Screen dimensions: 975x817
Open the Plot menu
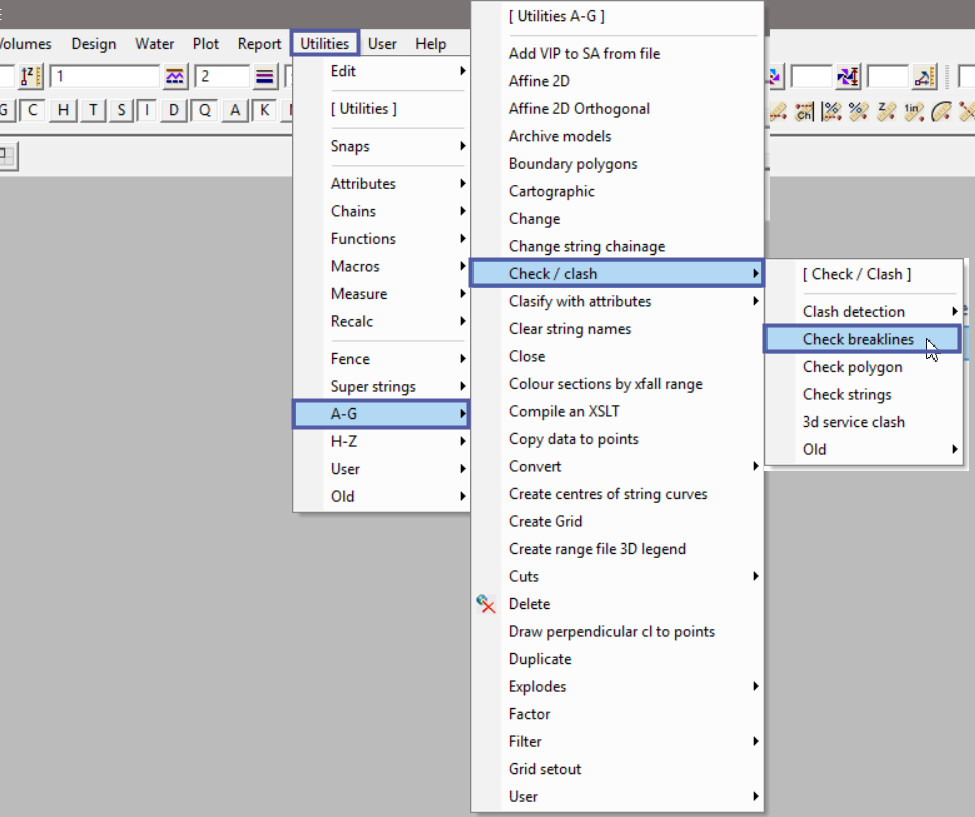[x=206, y=44]
